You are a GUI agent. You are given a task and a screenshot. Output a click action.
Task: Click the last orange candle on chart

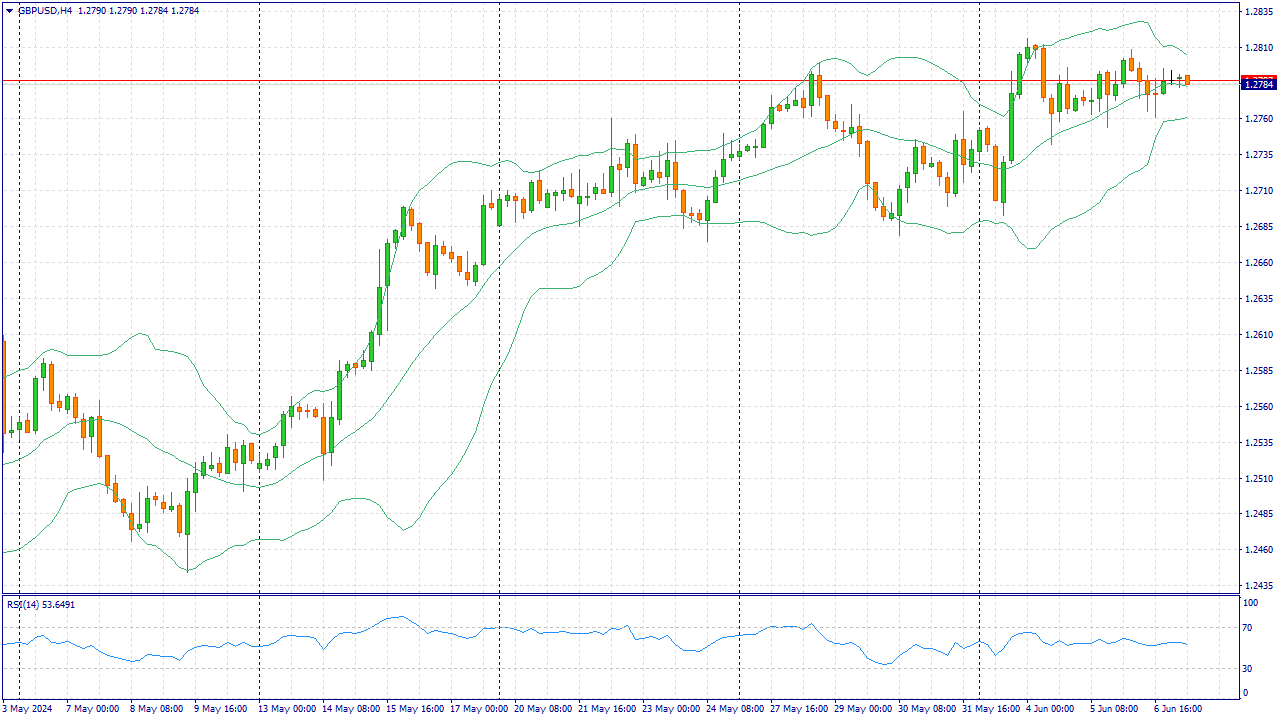tap(1187, 80)
